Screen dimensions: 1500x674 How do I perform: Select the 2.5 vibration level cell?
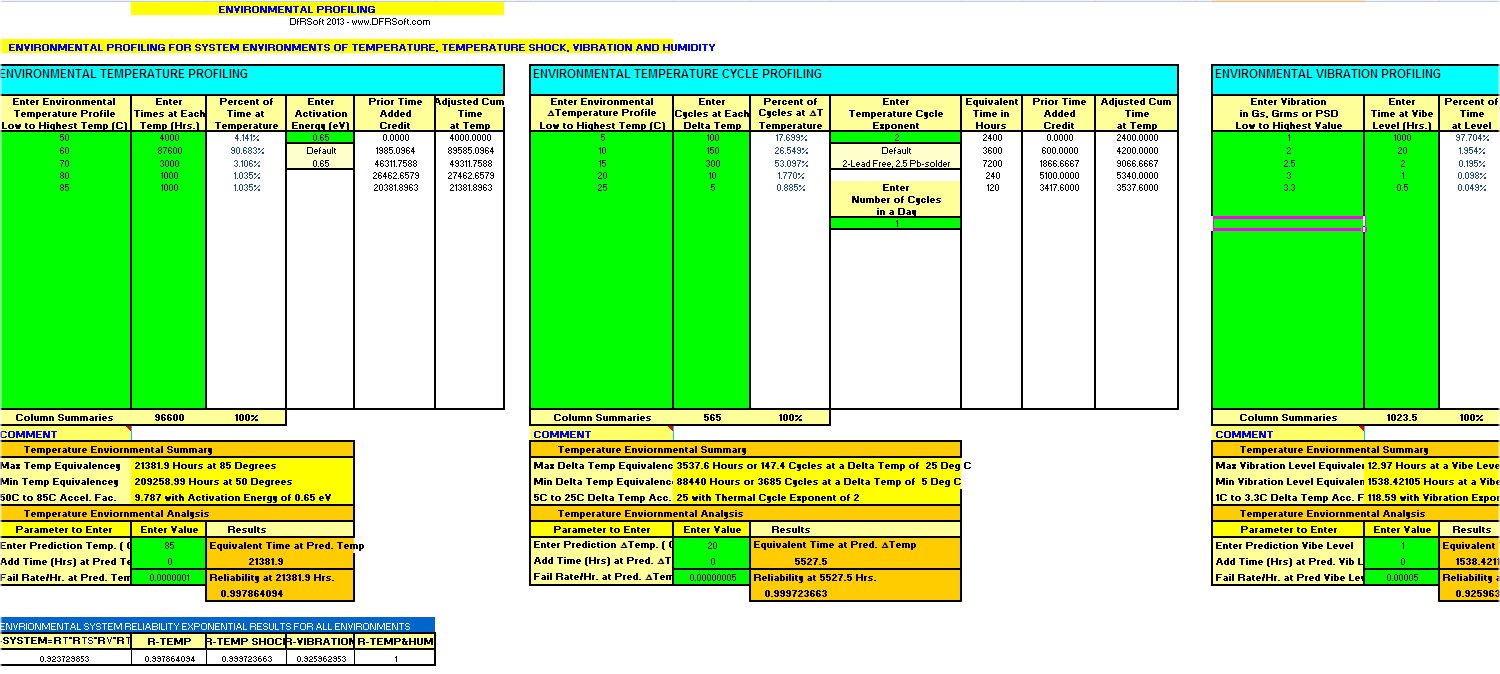1289,163
